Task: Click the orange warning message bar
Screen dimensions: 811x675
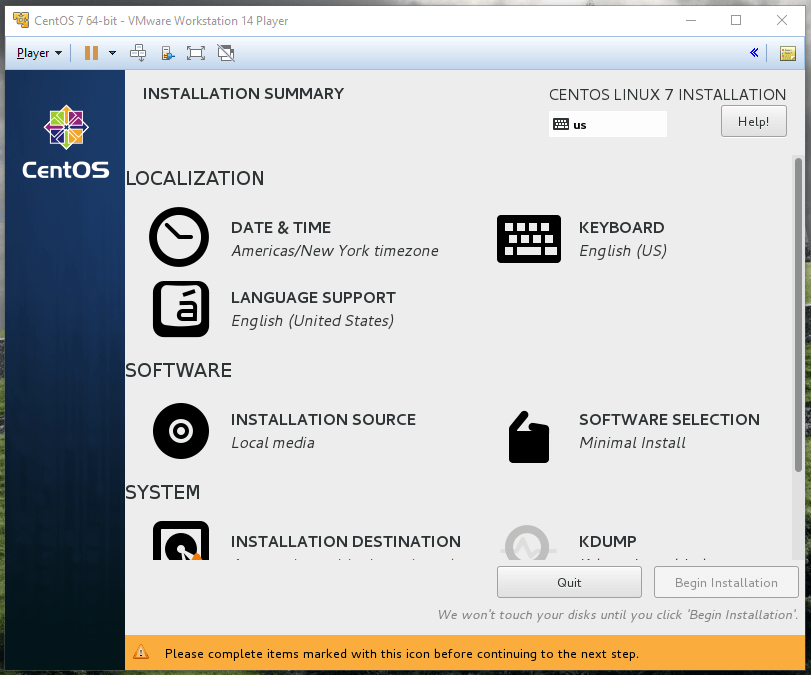Action: [x=465, y=653]
